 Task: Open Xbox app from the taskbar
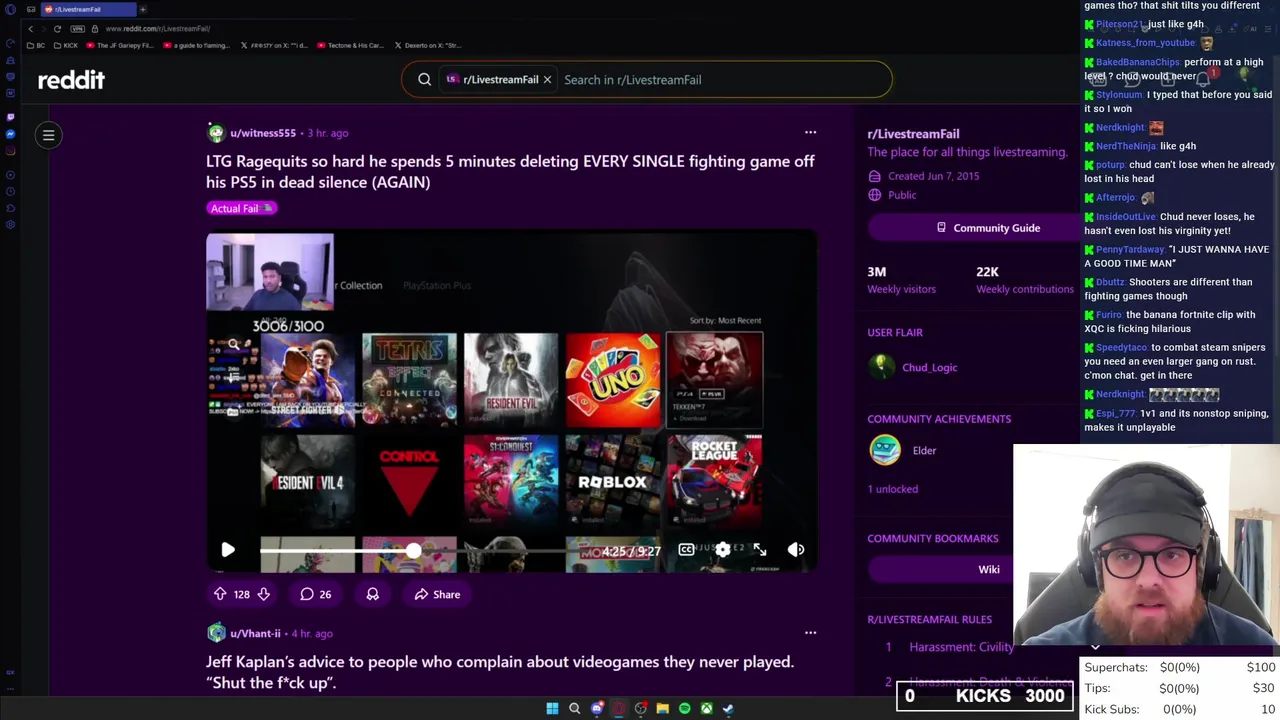click(706, 708)
